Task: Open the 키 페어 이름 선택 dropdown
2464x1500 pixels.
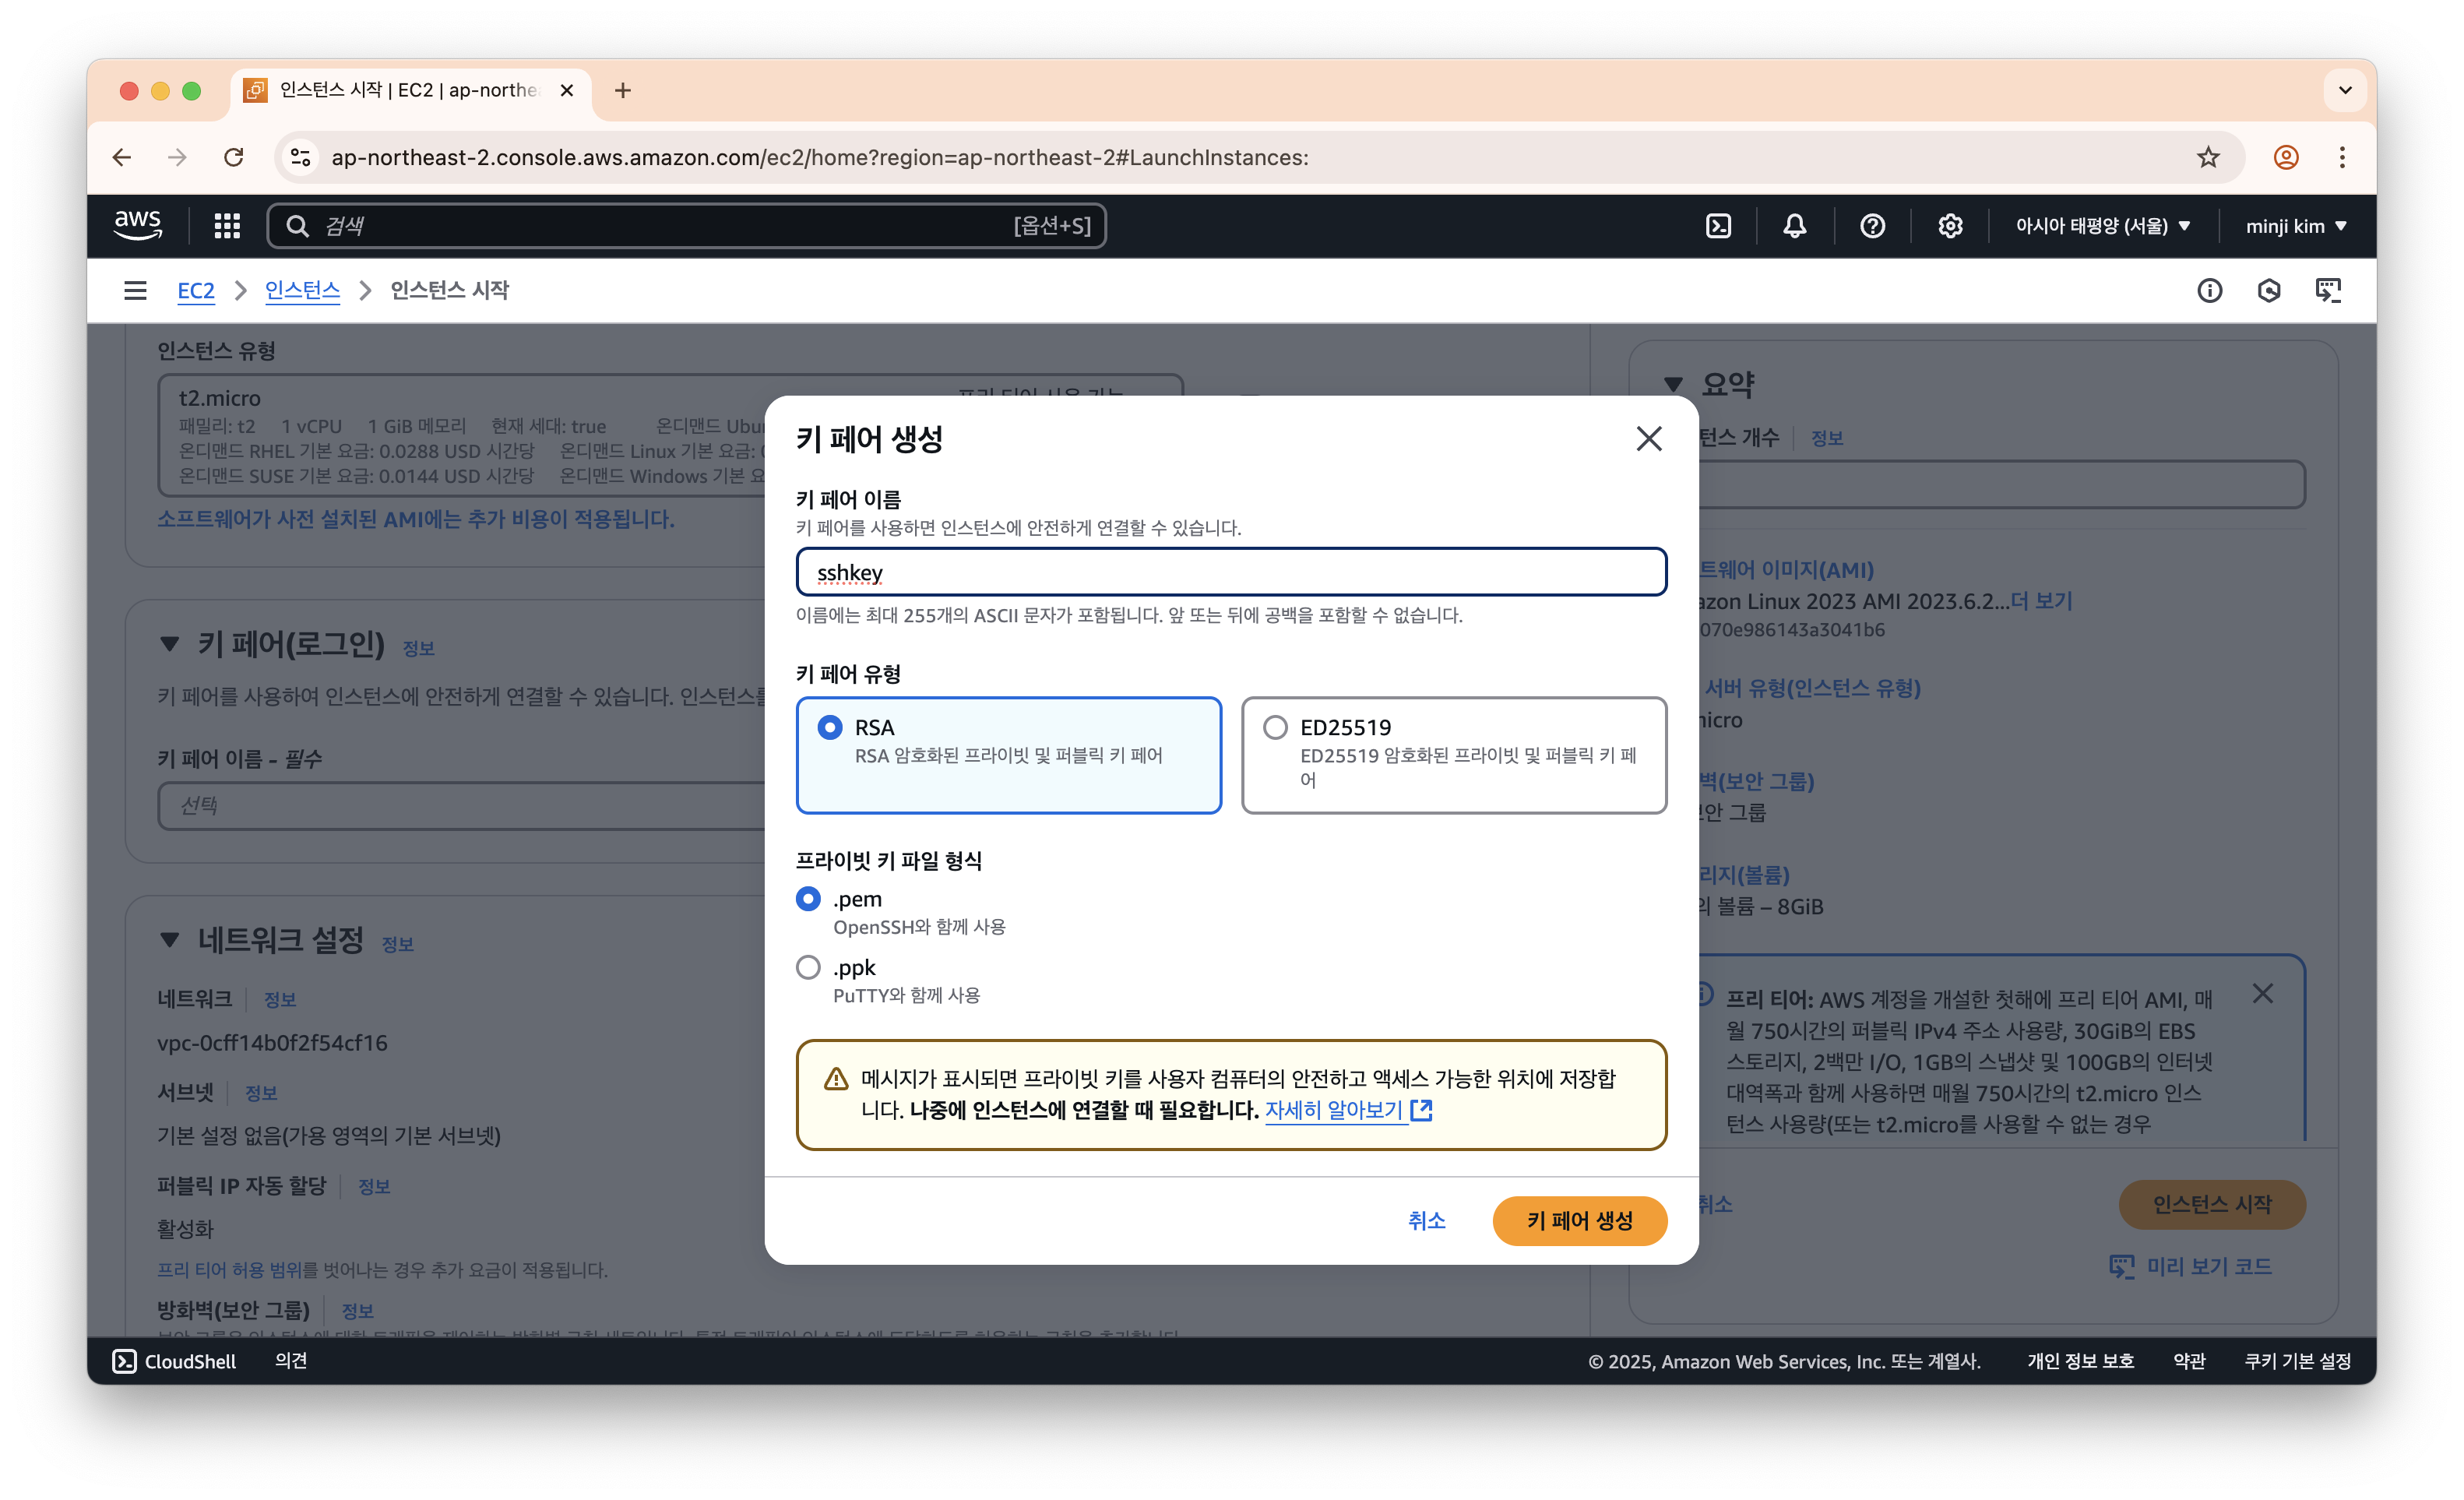Action: [x=462, y=806]
